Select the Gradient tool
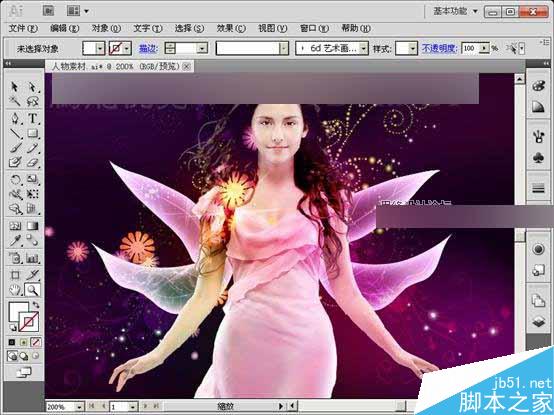 [x=33, y=226]
